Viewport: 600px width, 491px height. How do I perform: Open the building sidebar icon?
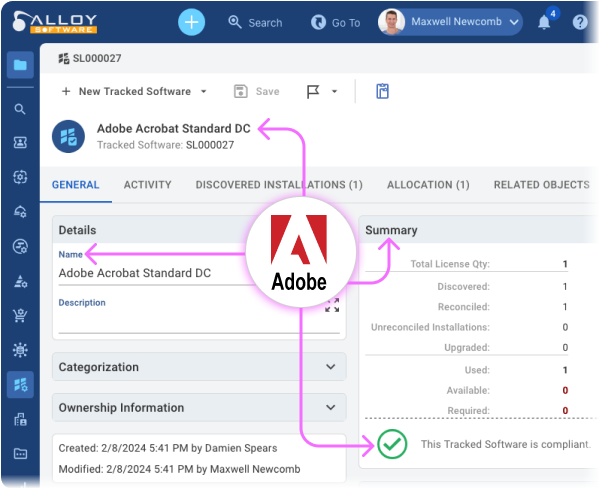click(20, 419)
